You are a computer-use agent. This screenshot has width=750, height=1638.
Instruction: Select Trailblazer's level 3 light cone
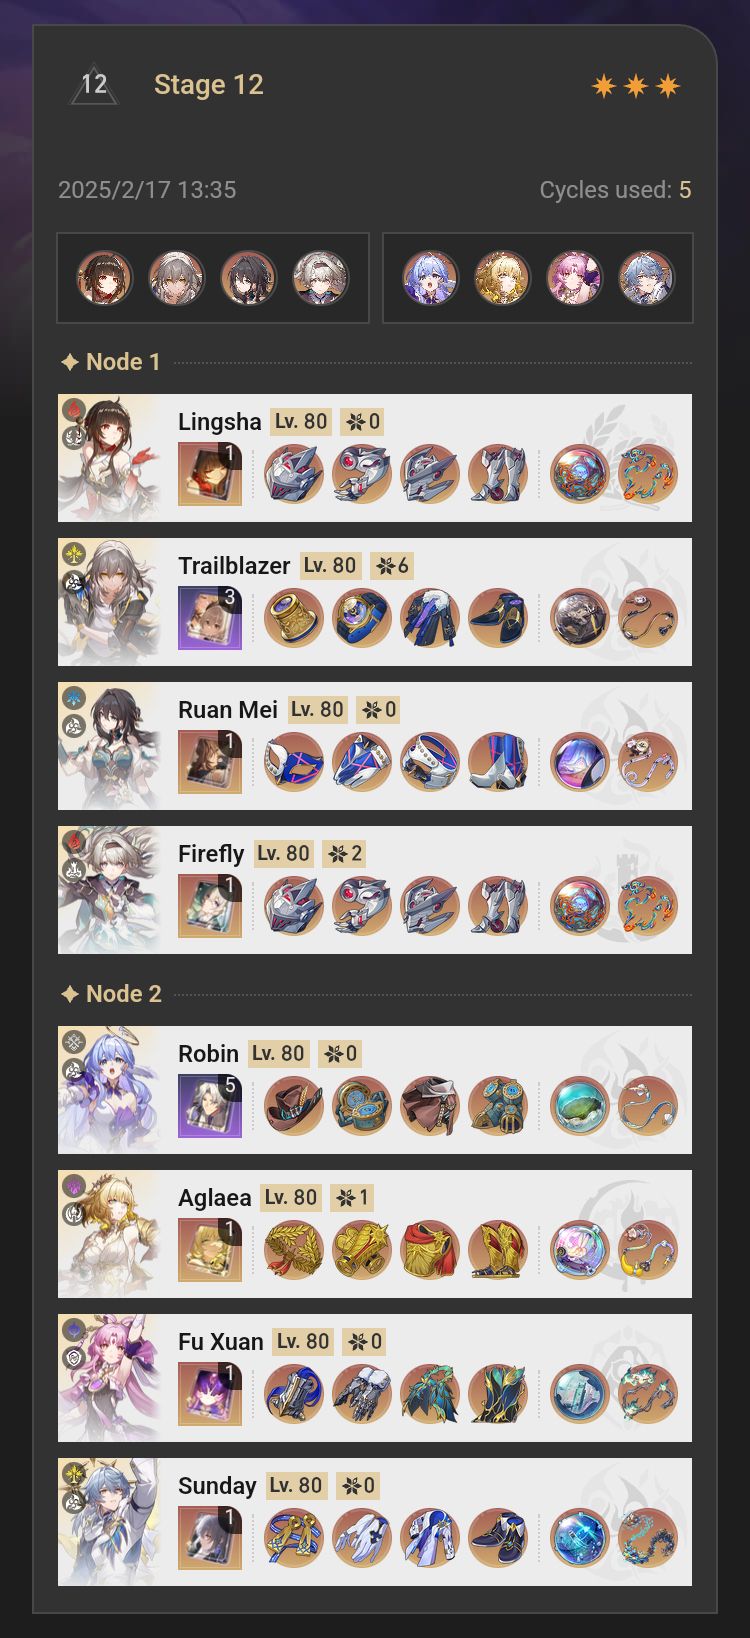210,618
